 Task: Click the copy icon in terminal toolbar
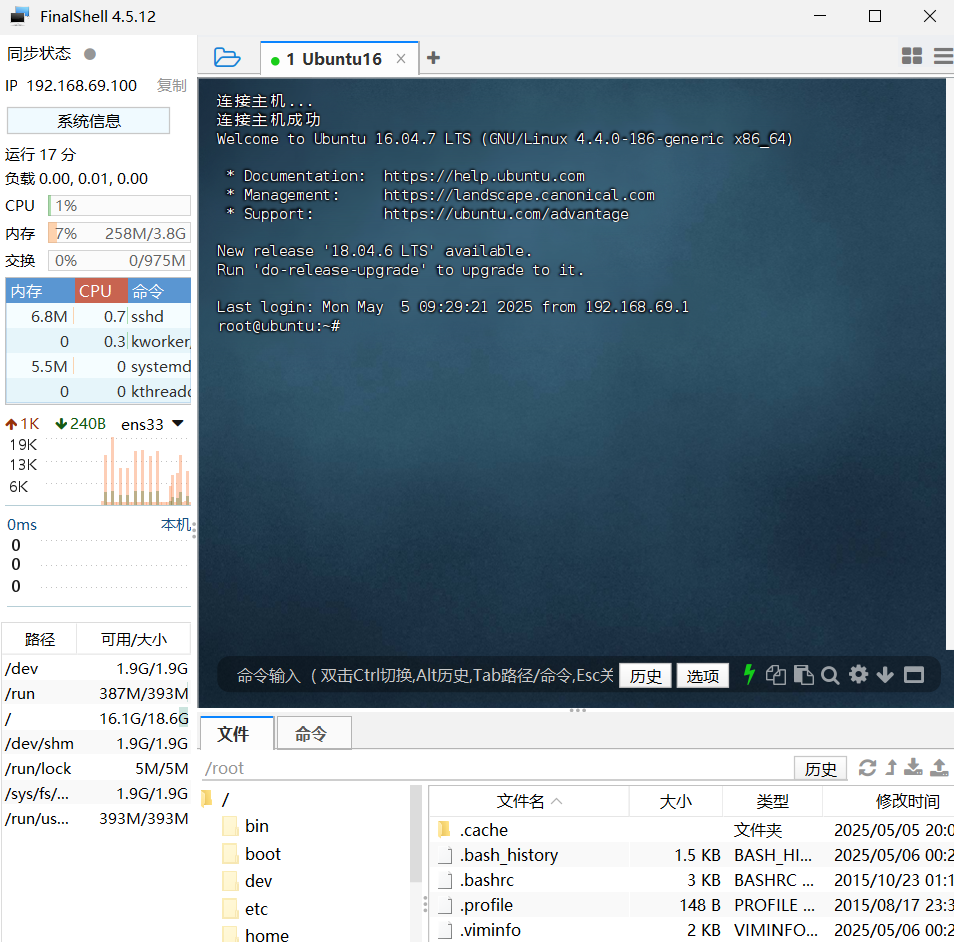pyautogui.click(x=776, y=675)
